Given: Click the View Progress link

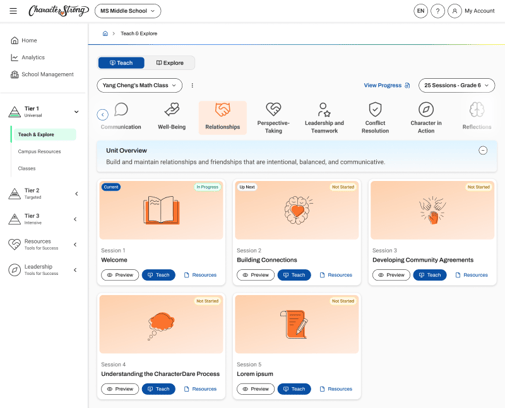Looking at the screenshot, I should tap(387, 85).
